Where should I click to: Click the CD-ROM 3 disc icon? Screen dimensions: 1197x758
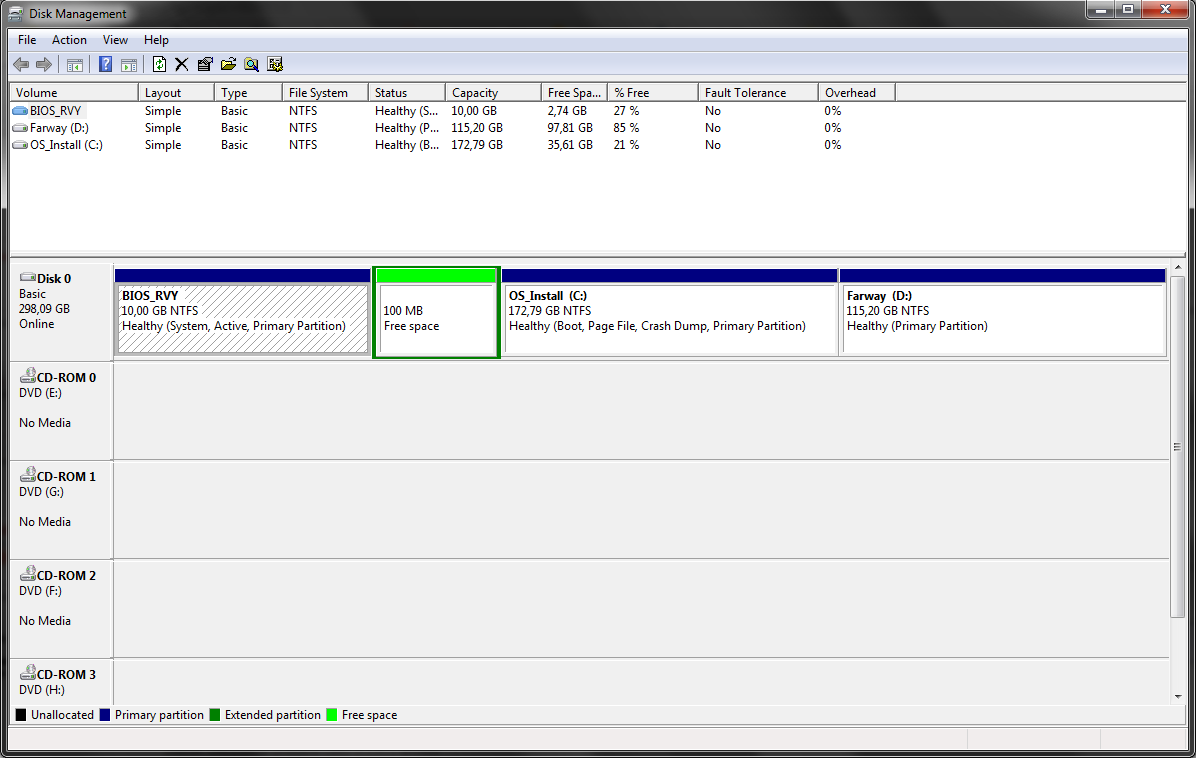coord(27,673)
